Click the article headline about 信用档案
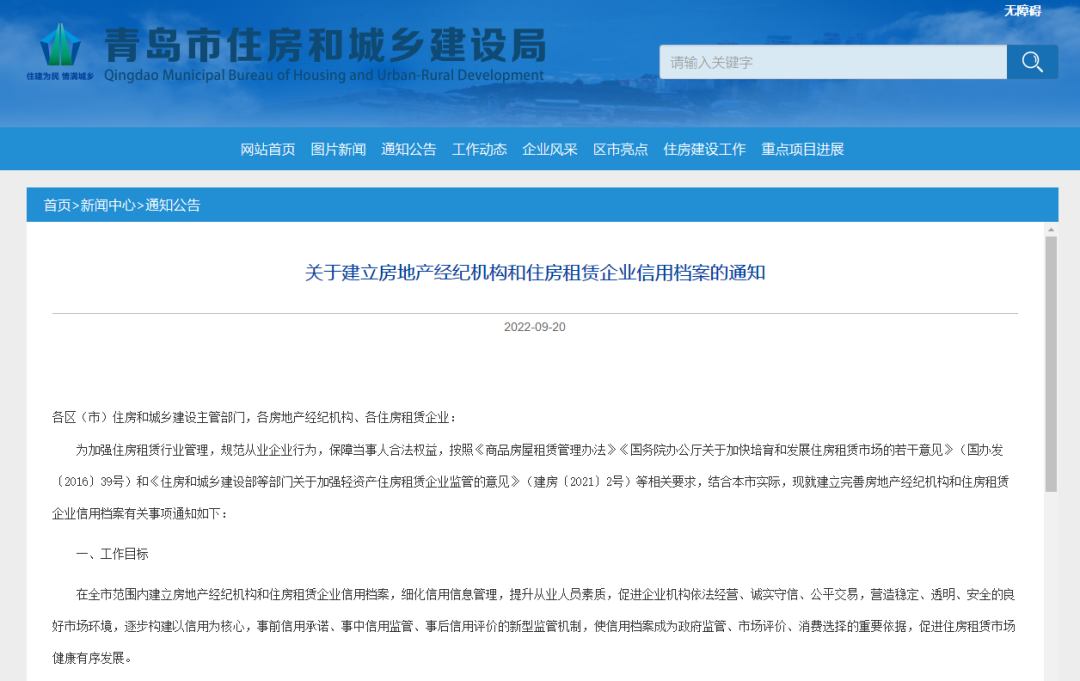The height and width of the screenshot is (681, 1080). pyautogui.click(x=535, y=273)
